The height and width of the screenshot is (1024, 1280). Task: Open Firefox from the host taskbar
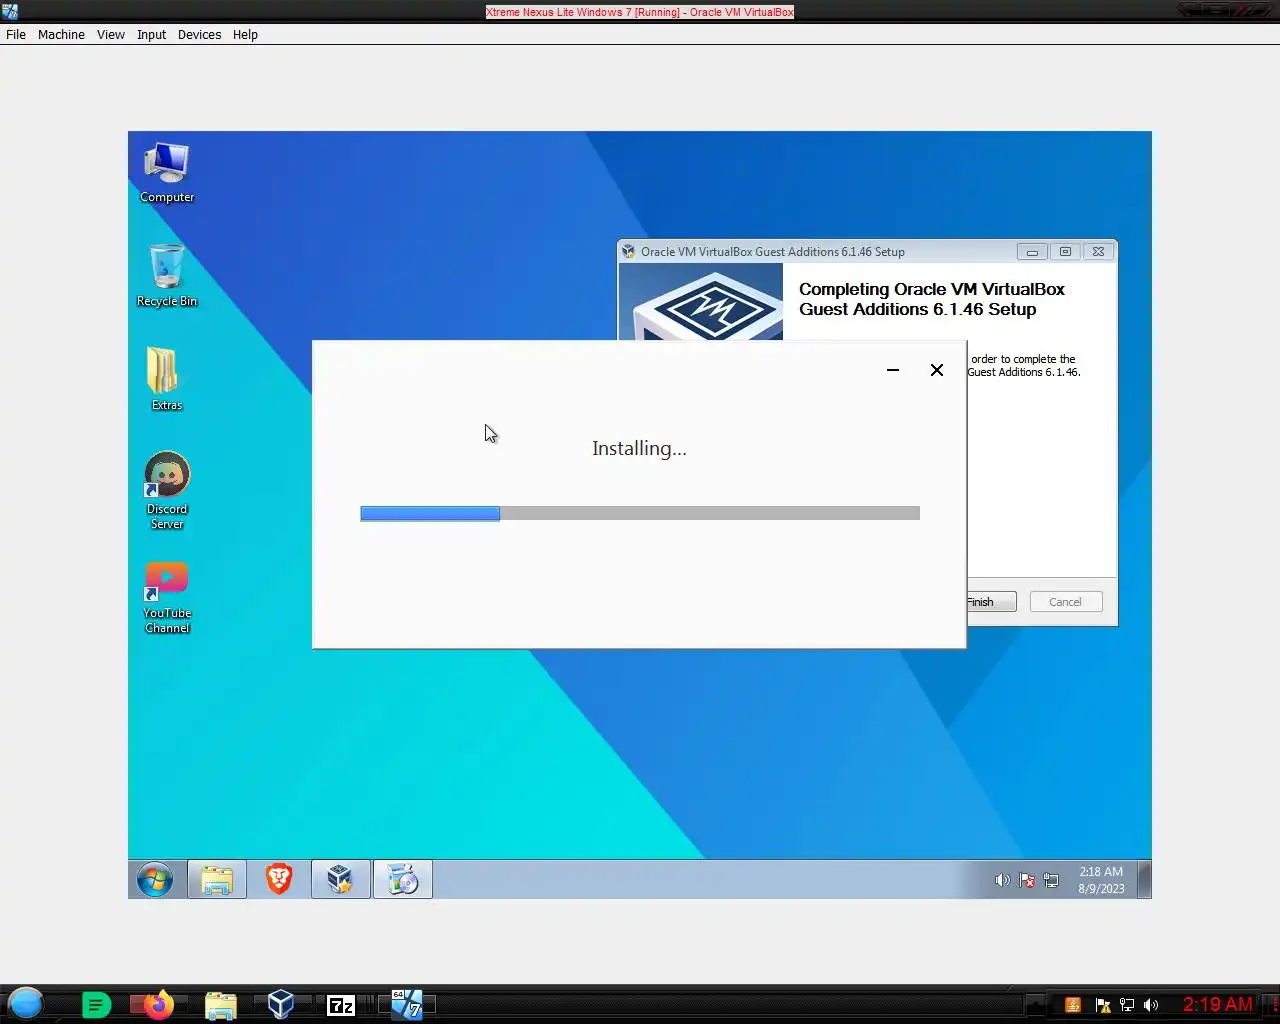click(158, 1005)
